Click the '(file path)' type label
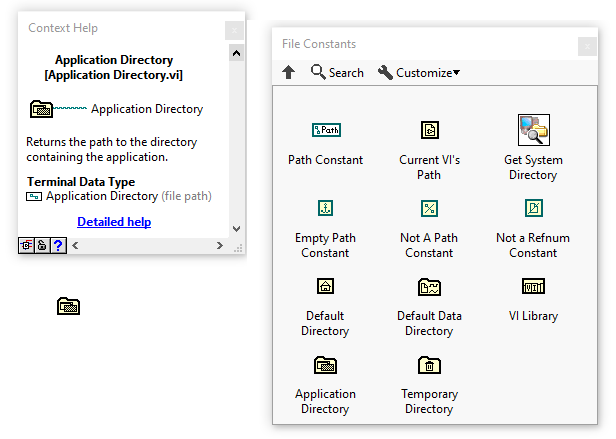The width and height of the screenshot is (616, 439). pyautogui.click(x=187, y=196)
